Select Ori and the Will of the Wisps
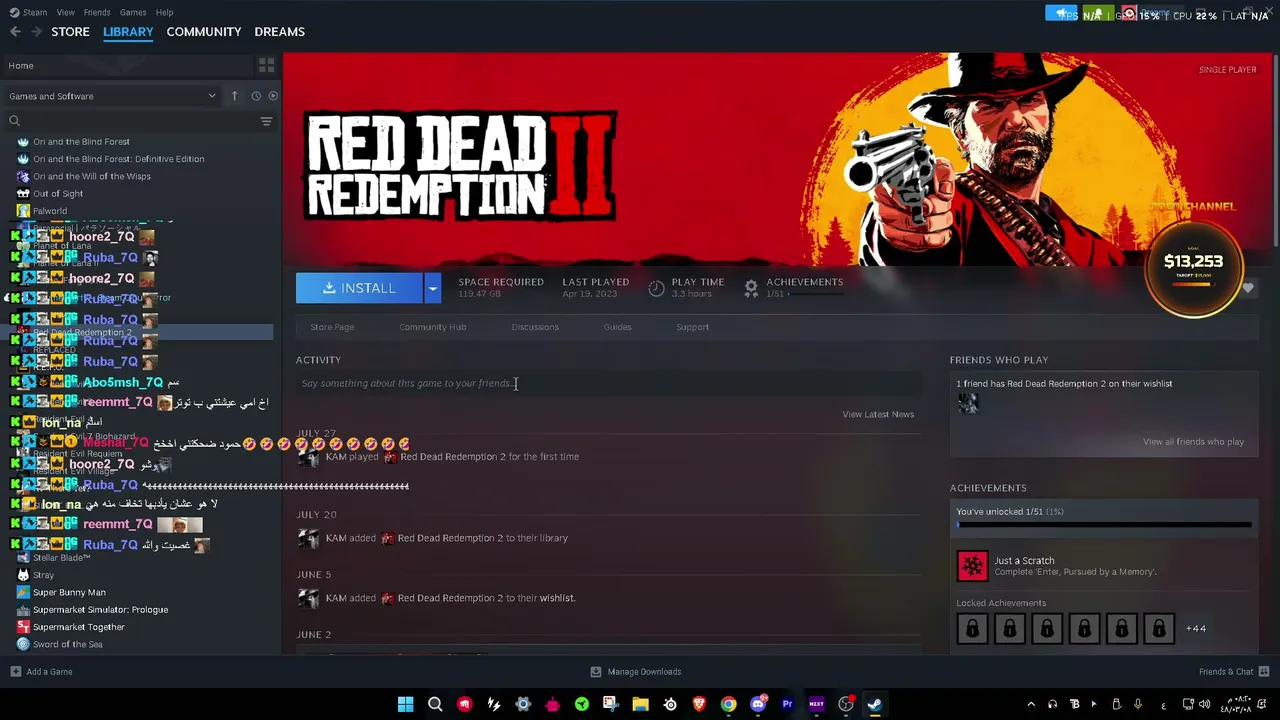The width and height of the screenshot is (1280, 720). [92, 176]
